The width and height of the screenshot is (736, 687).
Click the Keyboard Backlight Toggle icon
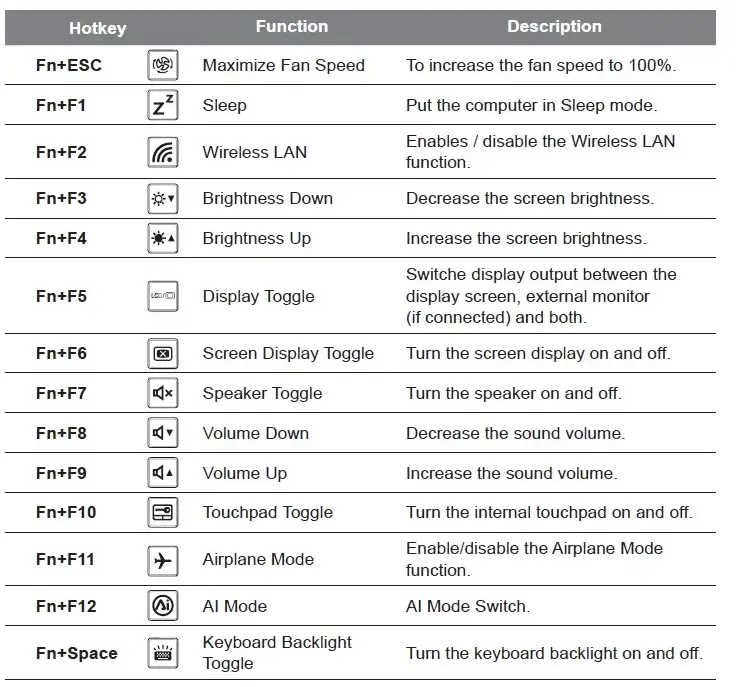(162, 653)
